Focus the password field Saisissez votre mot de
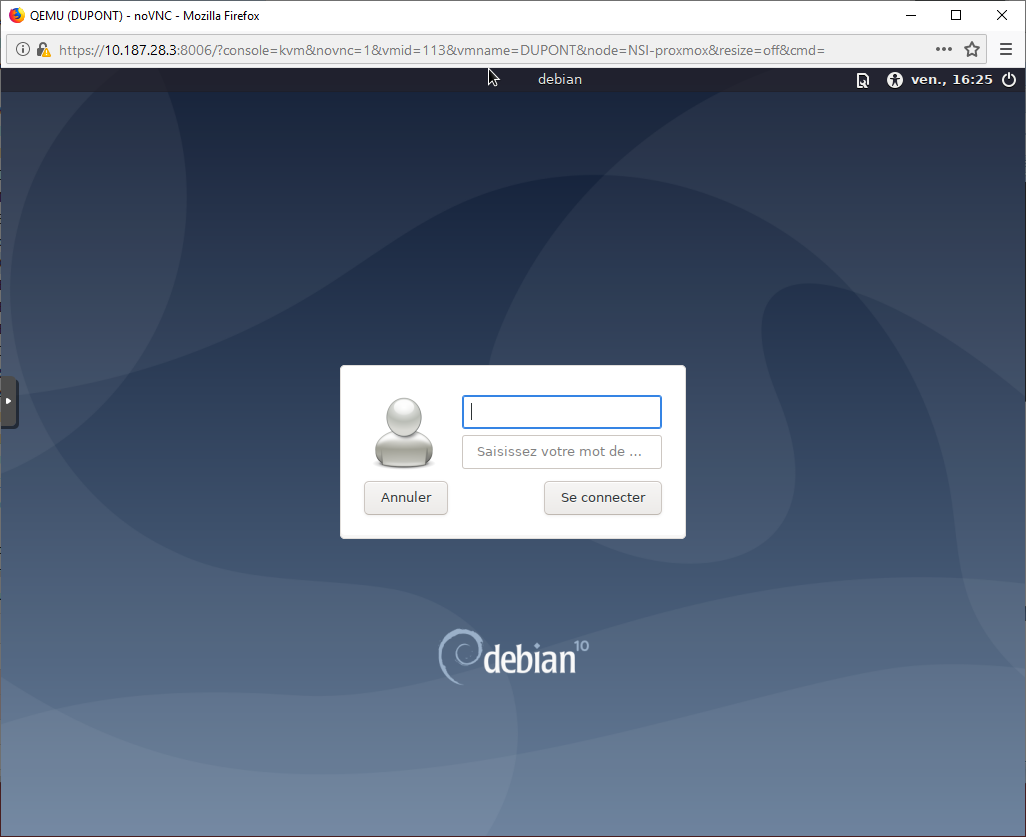The width and height of the screenshot is (1026, 837). click(561, 452)
